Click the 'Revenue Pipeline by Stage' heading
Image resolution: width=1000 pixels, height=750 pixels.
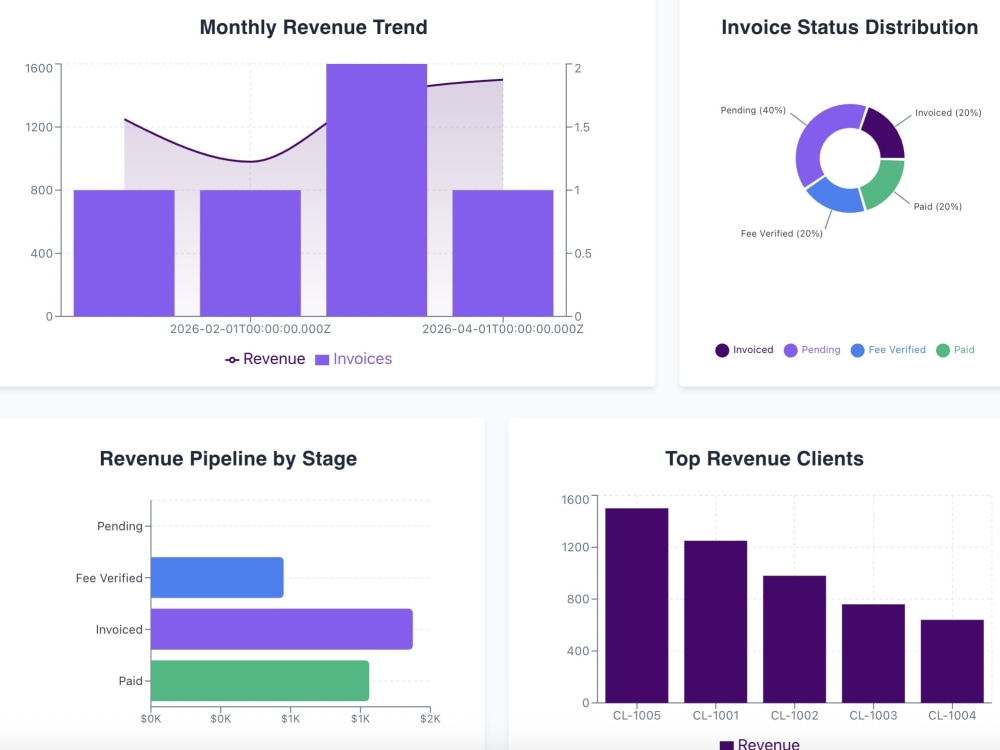point(228,459)
